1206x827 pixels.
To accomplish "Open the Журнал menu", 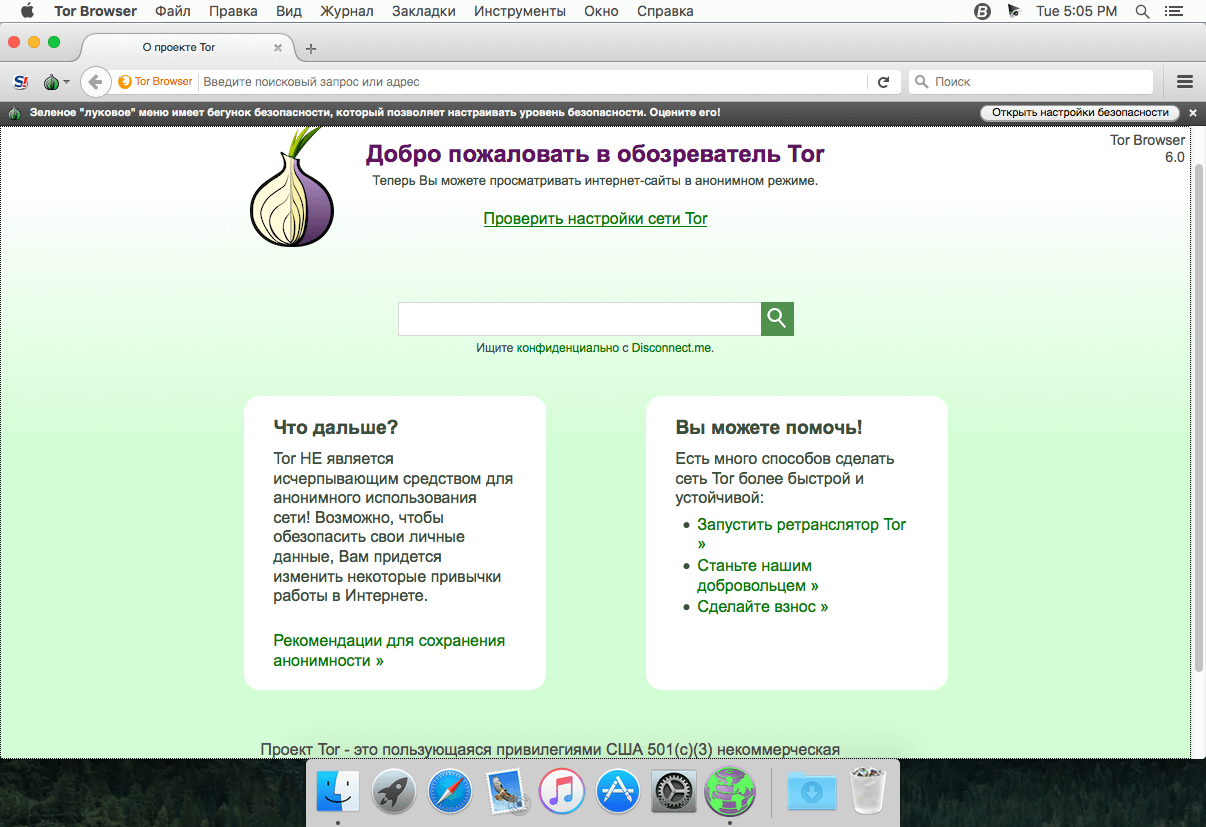I will pyautogui.click(x=346, y=11).
